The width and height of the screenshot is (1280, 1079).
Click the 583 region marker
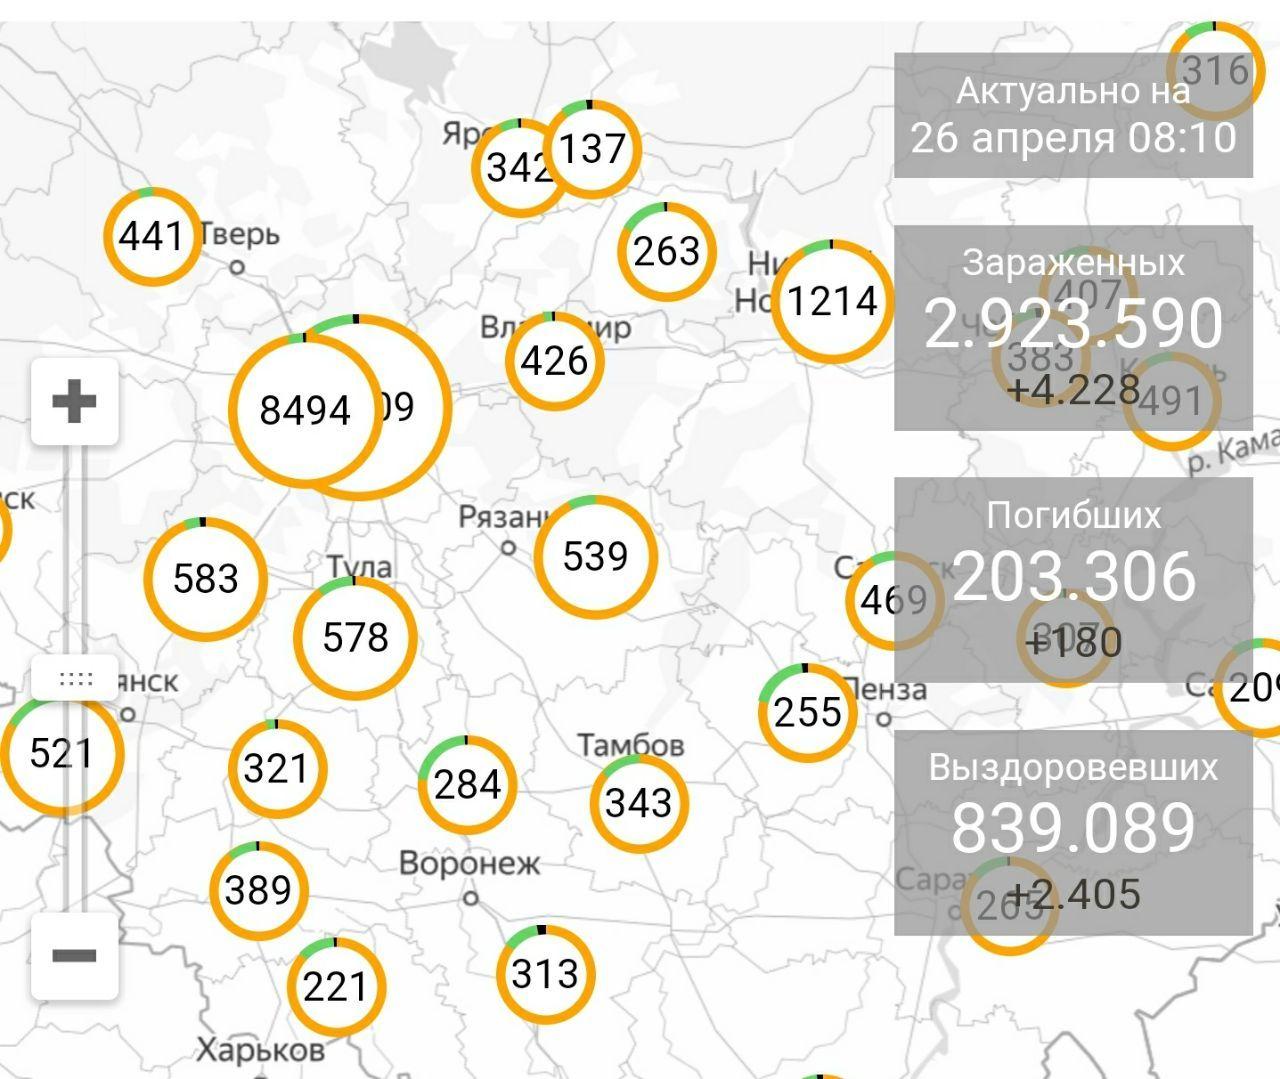[206, 579]
